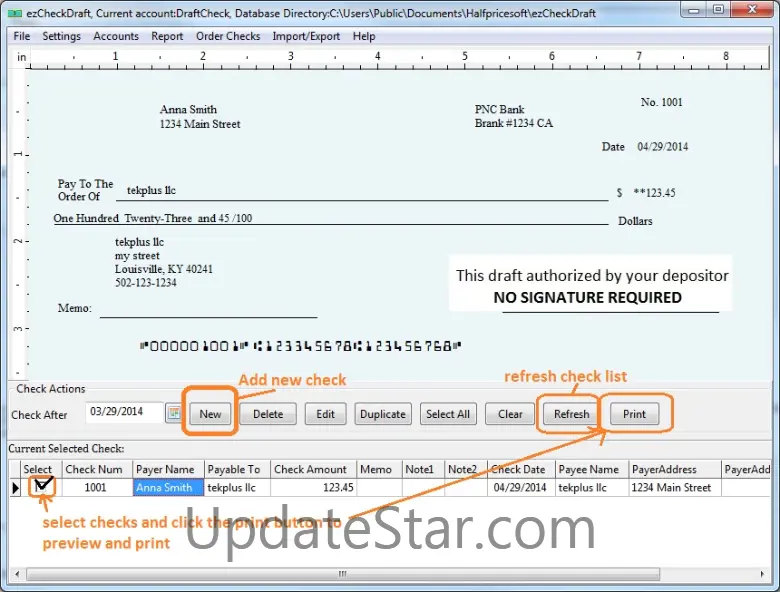The image size is (780, 592).
Task: Click the Note1 column header
Action: click(x=423, y=469)
